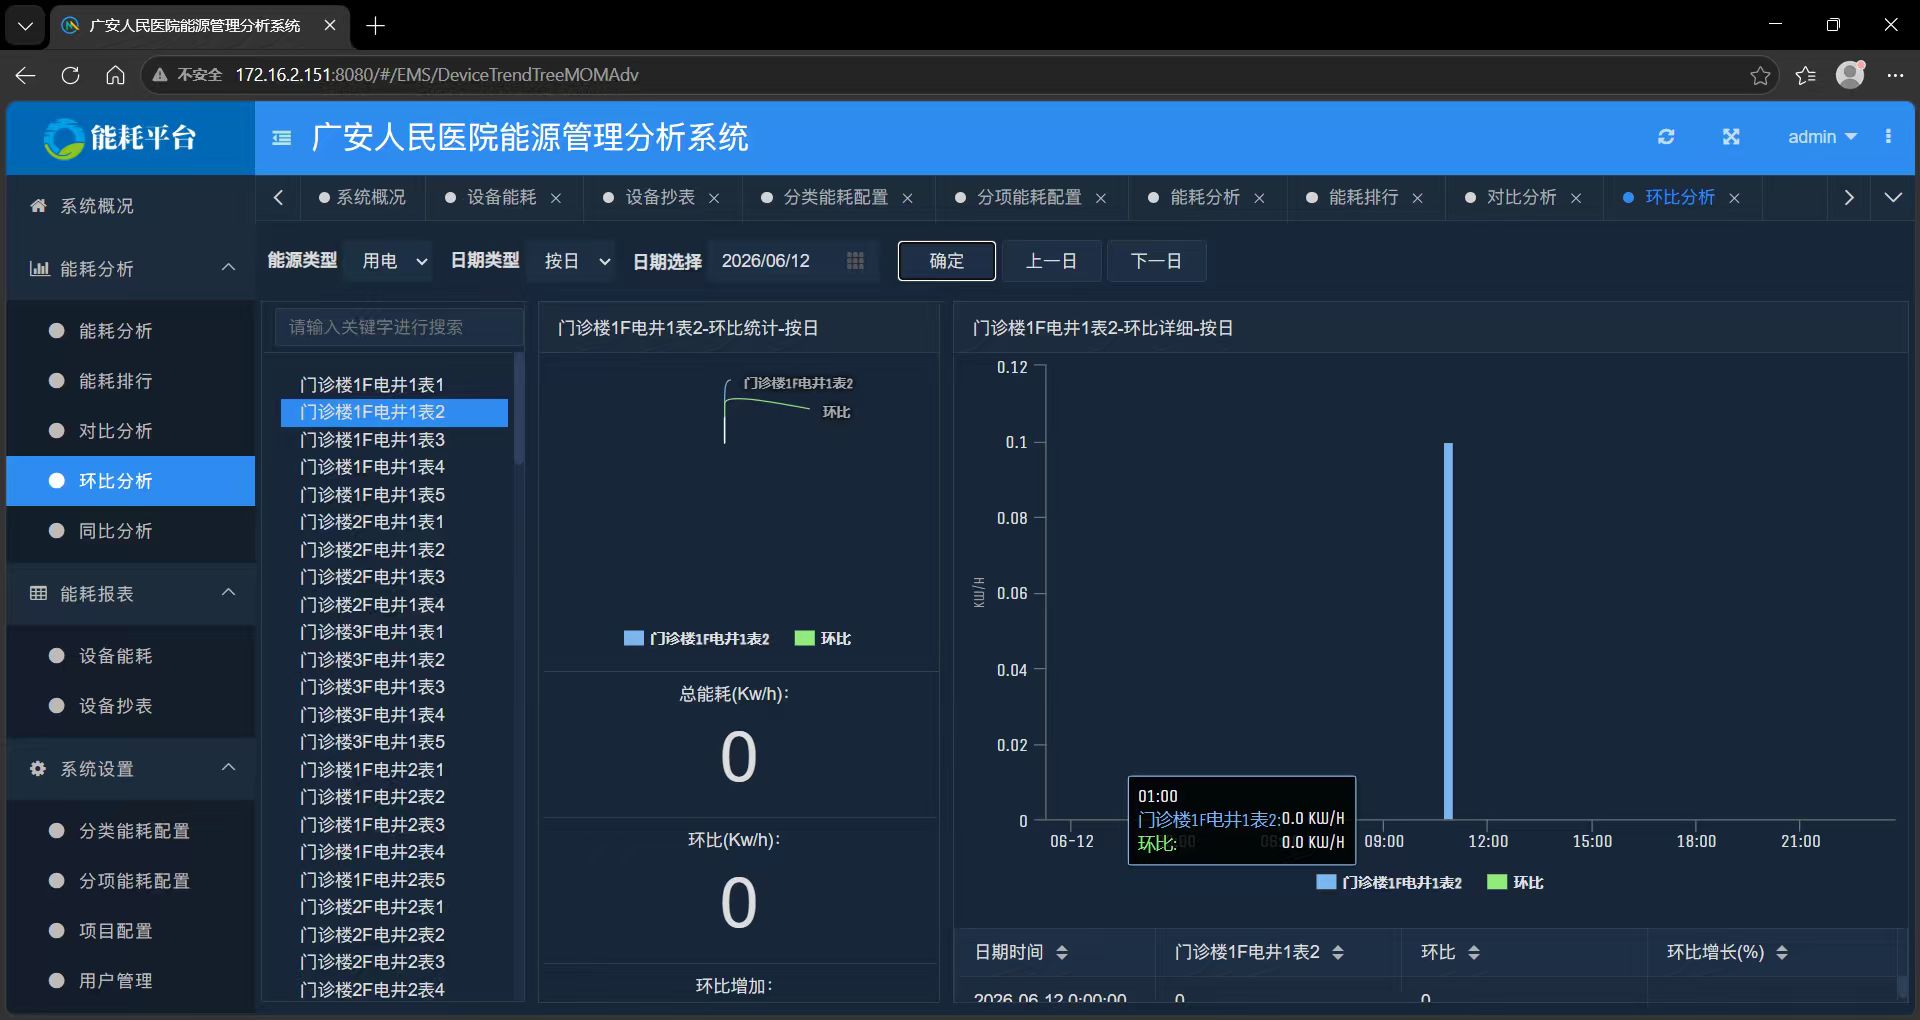Switch to the 系统概况 tab
This screenshot has width=1920, height=1020.
[362, 198]
